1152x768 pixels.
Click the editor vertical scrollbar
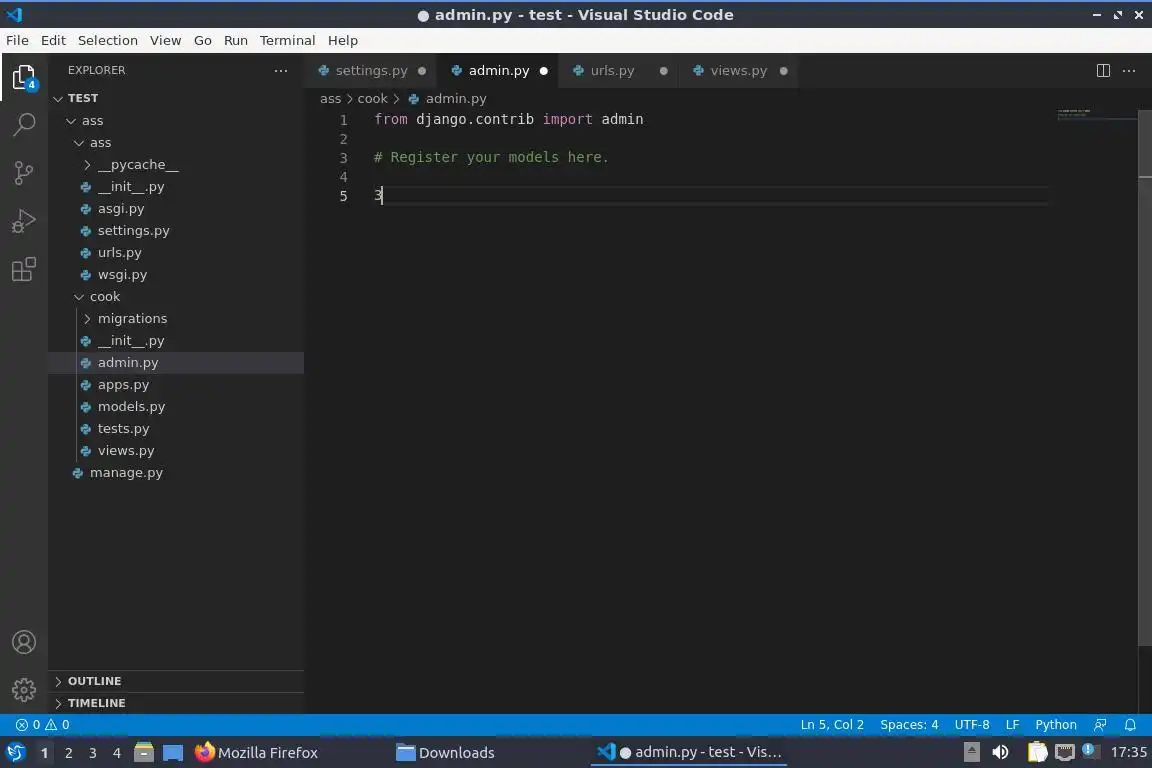click(1145, 378)
